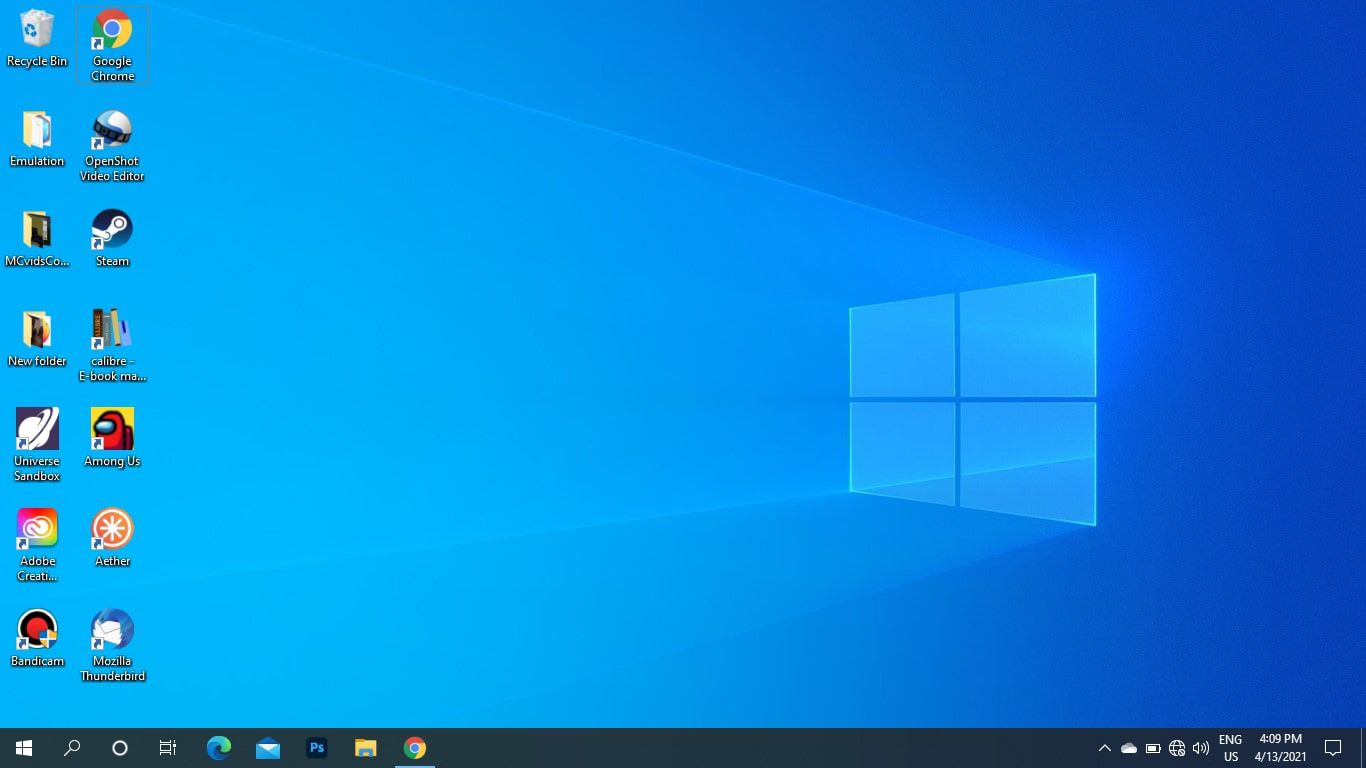This screenshot has width=1366, height=768.
Task: Launch Microsoft Edge from taskbar
Action: click(218, 748)
